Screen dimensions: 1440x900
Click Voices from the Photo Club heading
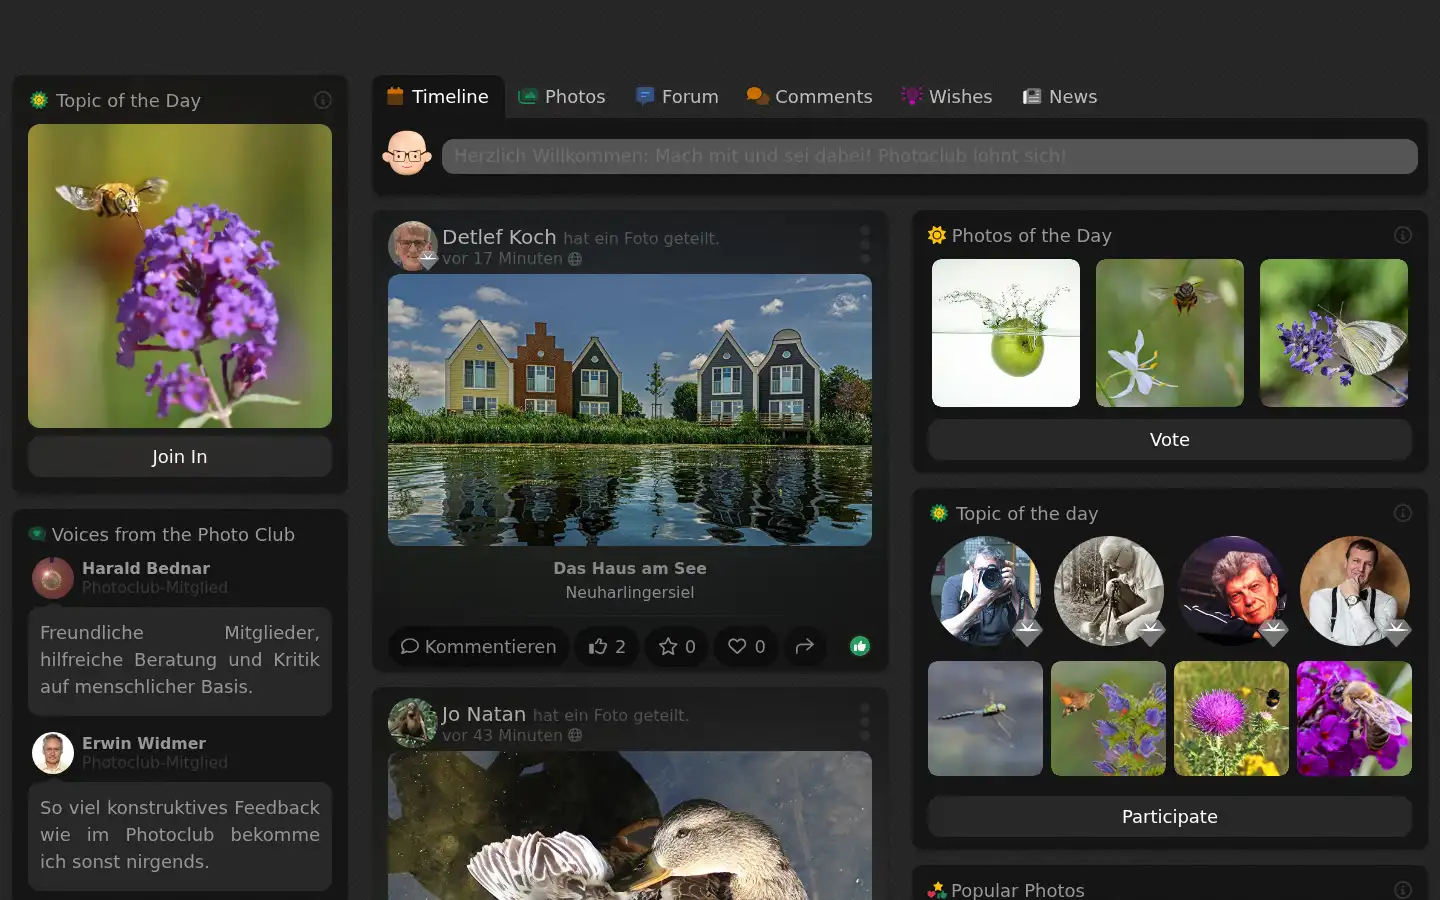[x=173, y=534]
